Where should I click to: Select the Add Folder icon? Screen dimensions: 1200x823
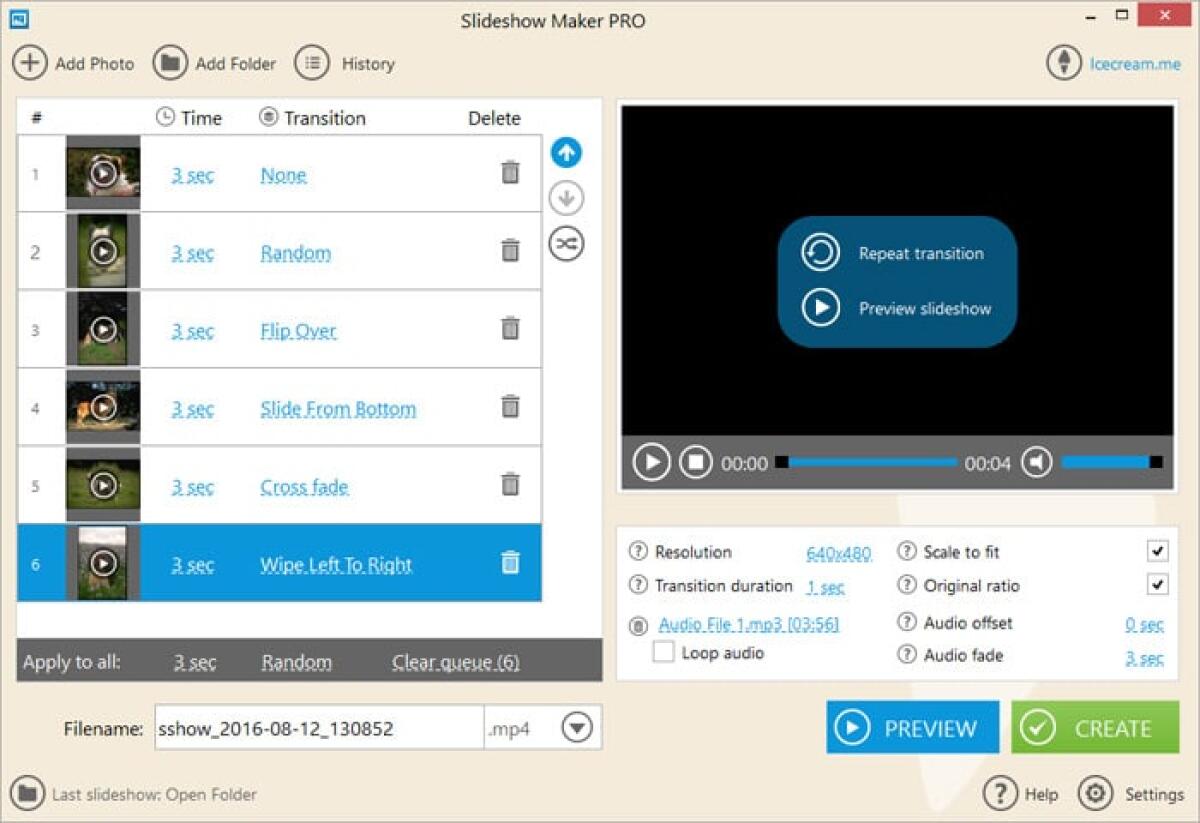pyautogui.click(x=168, y=63)
